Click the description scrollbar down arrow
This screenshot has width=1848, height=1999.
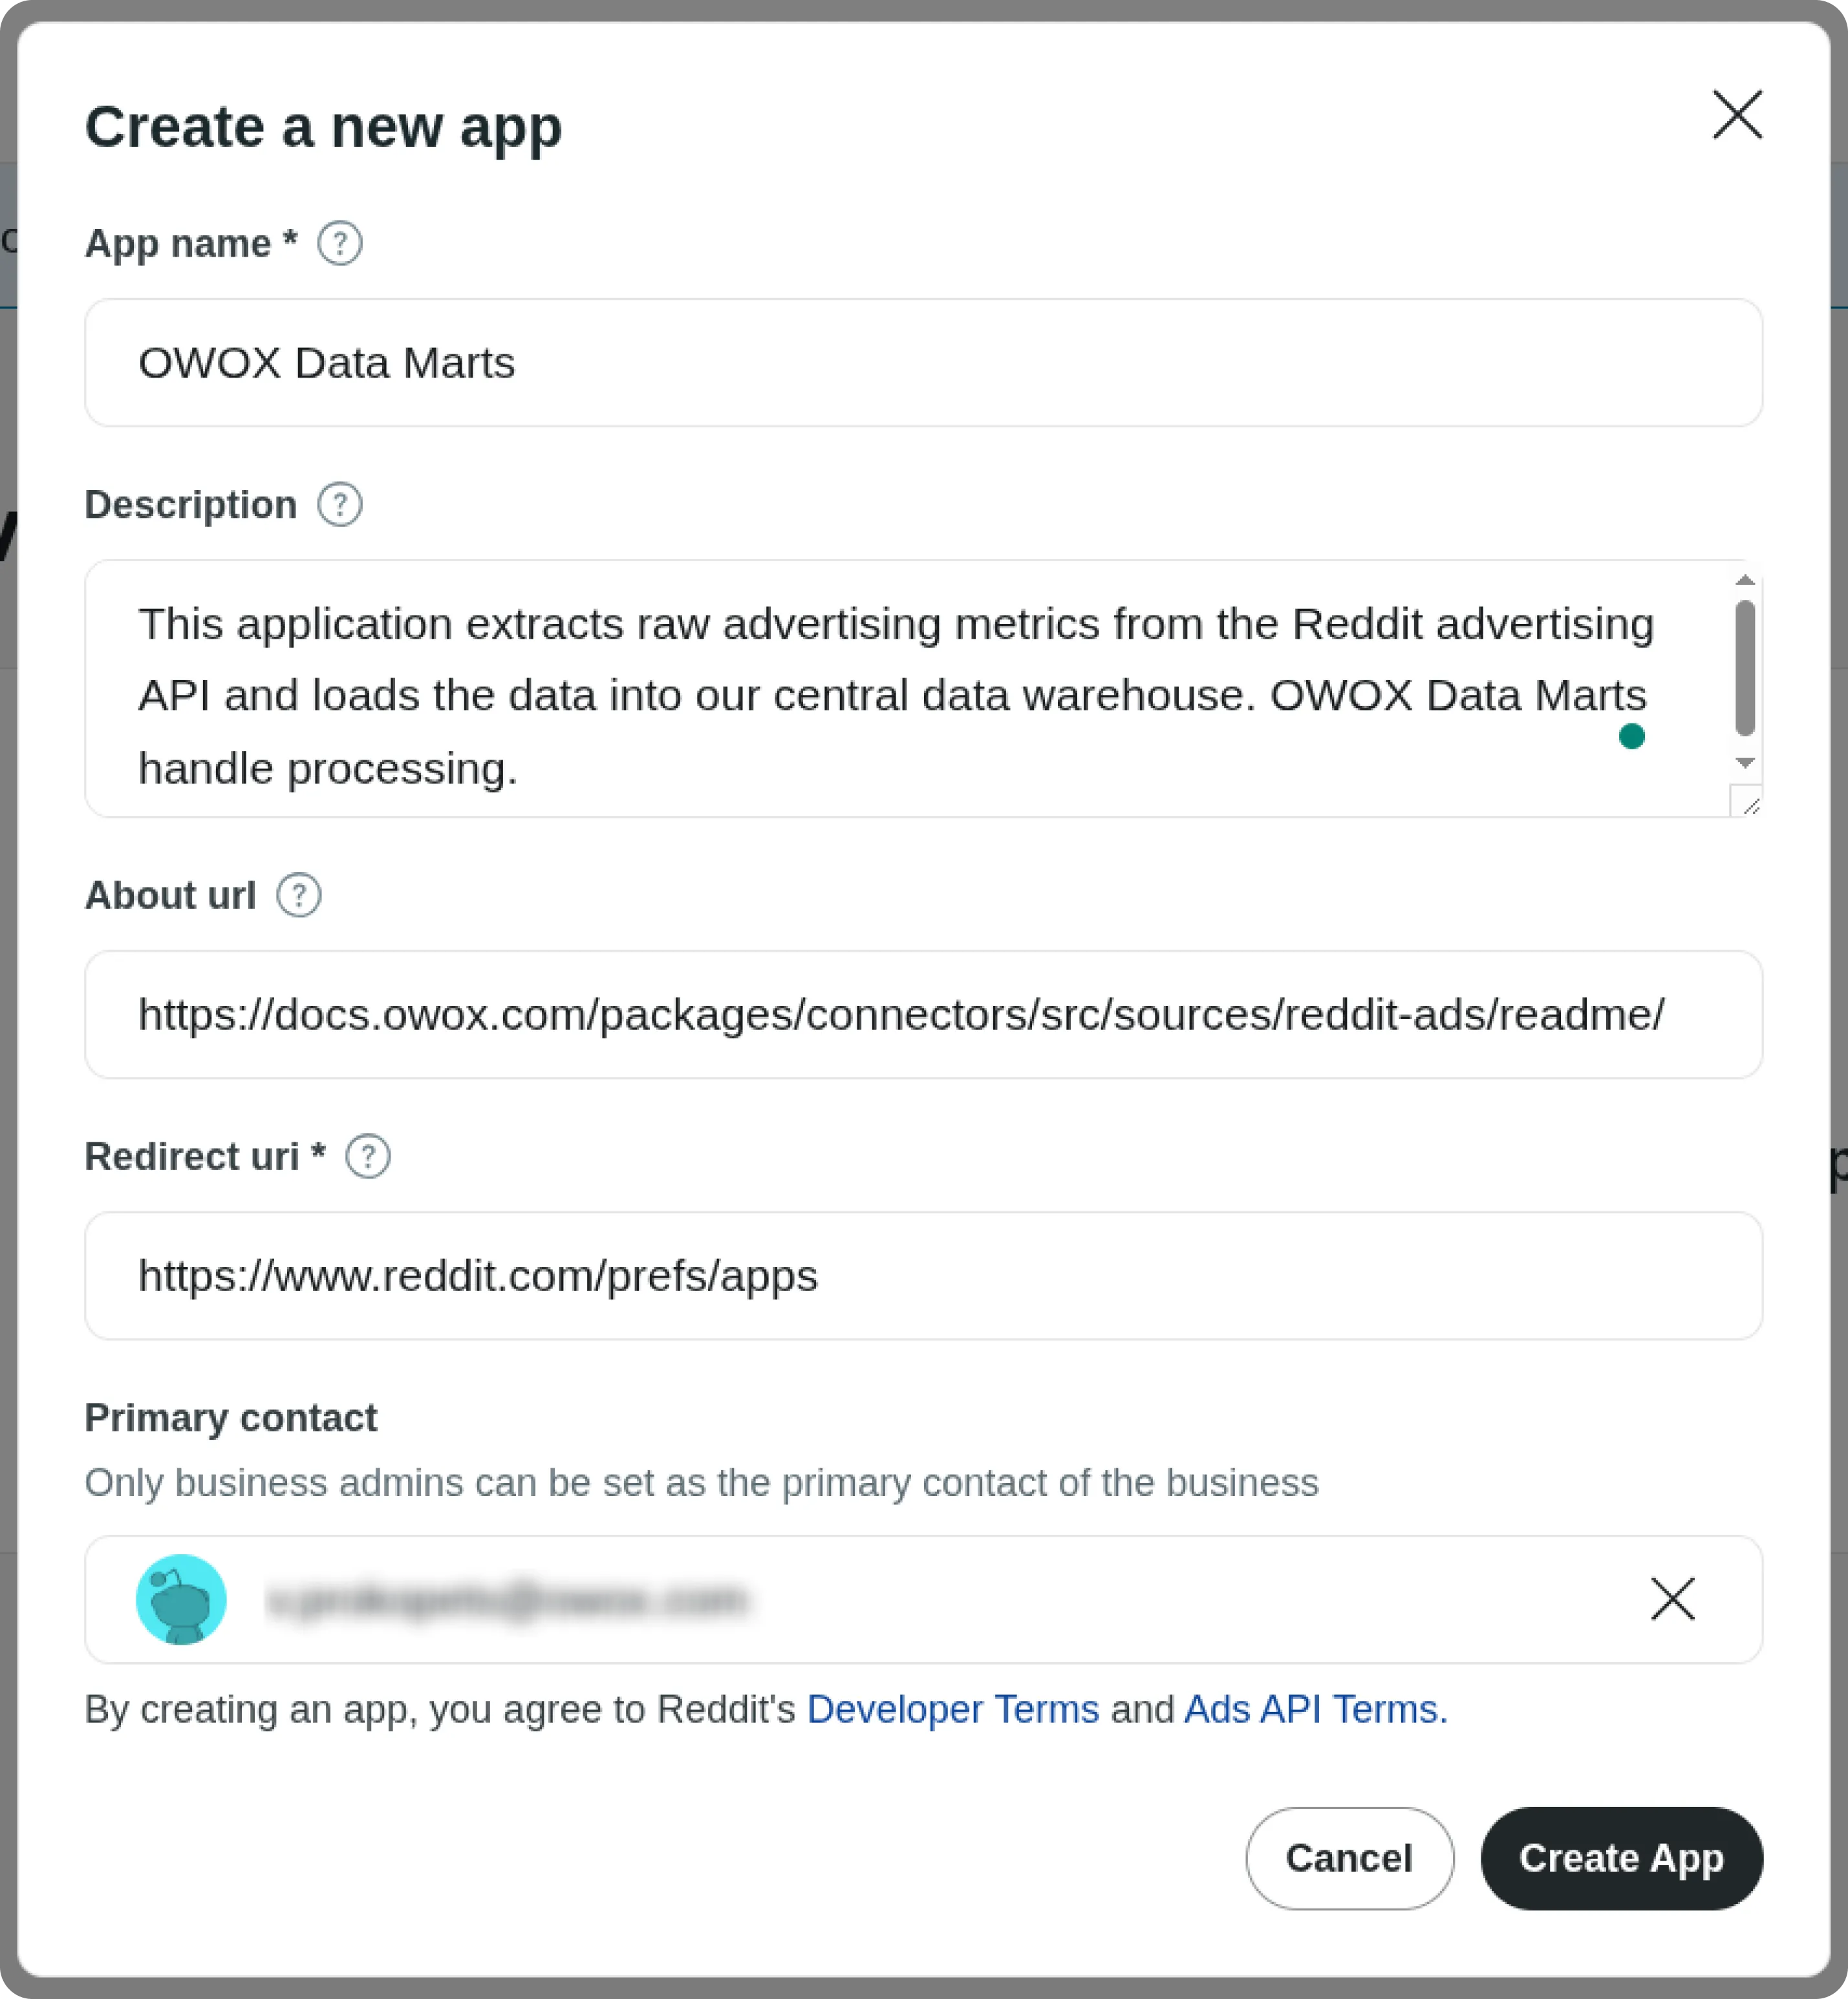point(1745,763)
